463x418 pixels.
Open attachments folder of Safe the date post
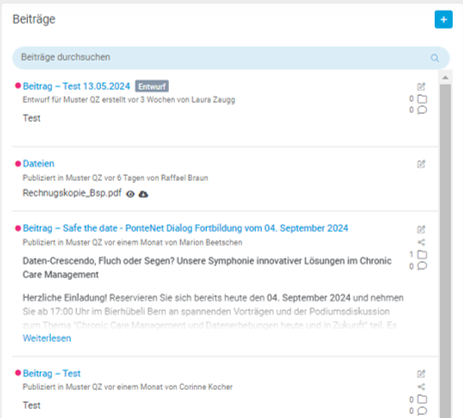(x=422, y=255)
